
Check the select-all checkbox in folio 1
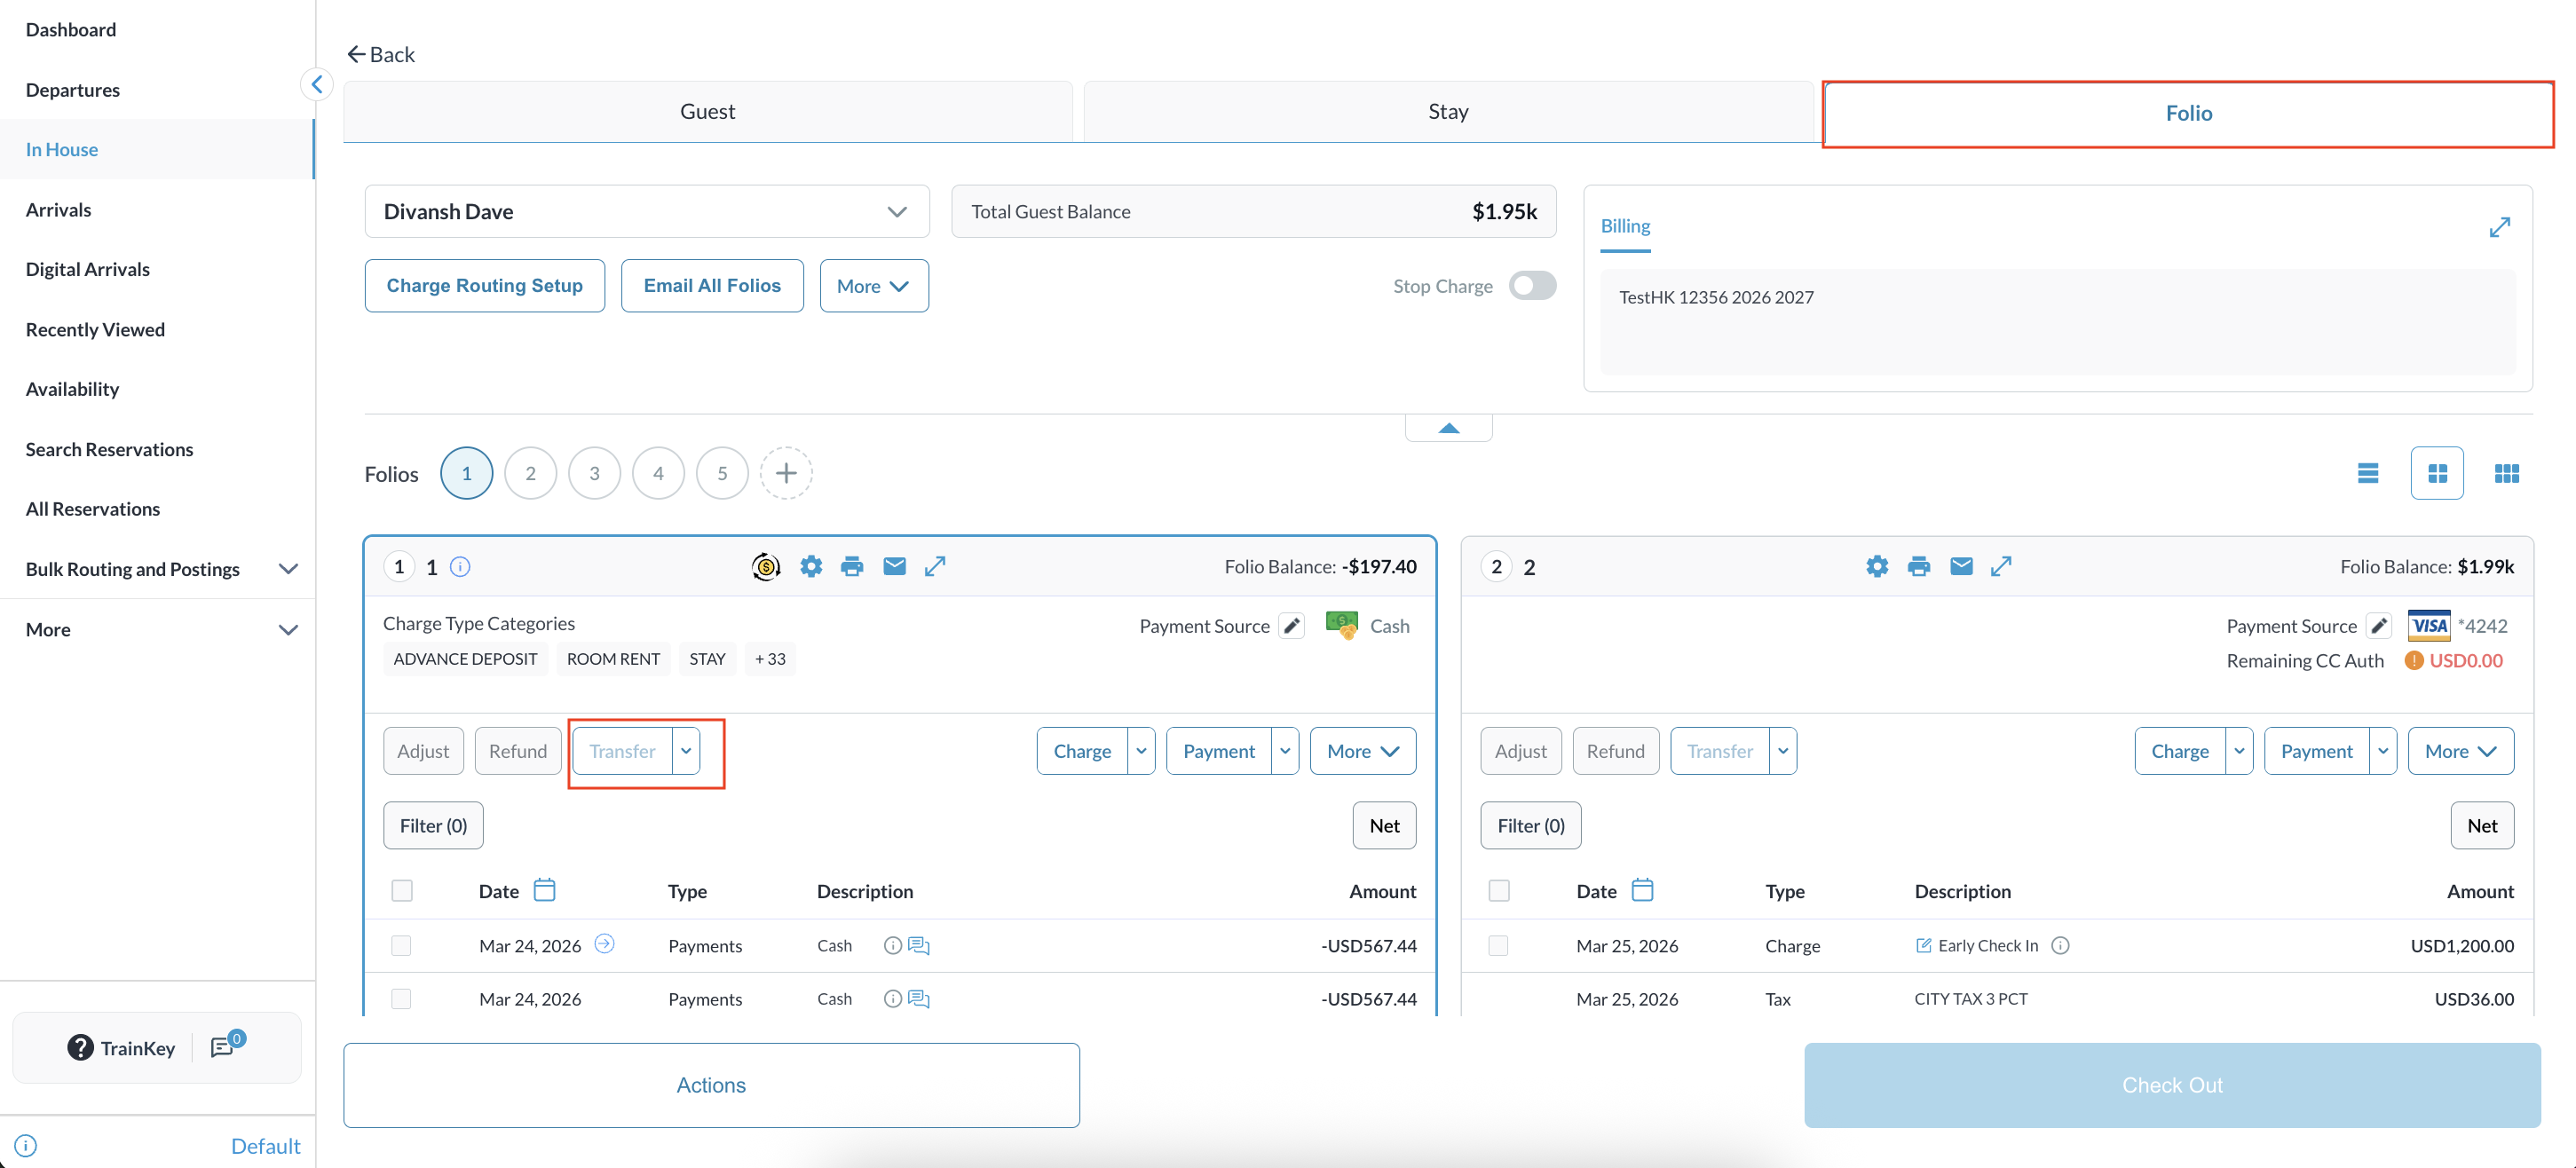(402, 890)
